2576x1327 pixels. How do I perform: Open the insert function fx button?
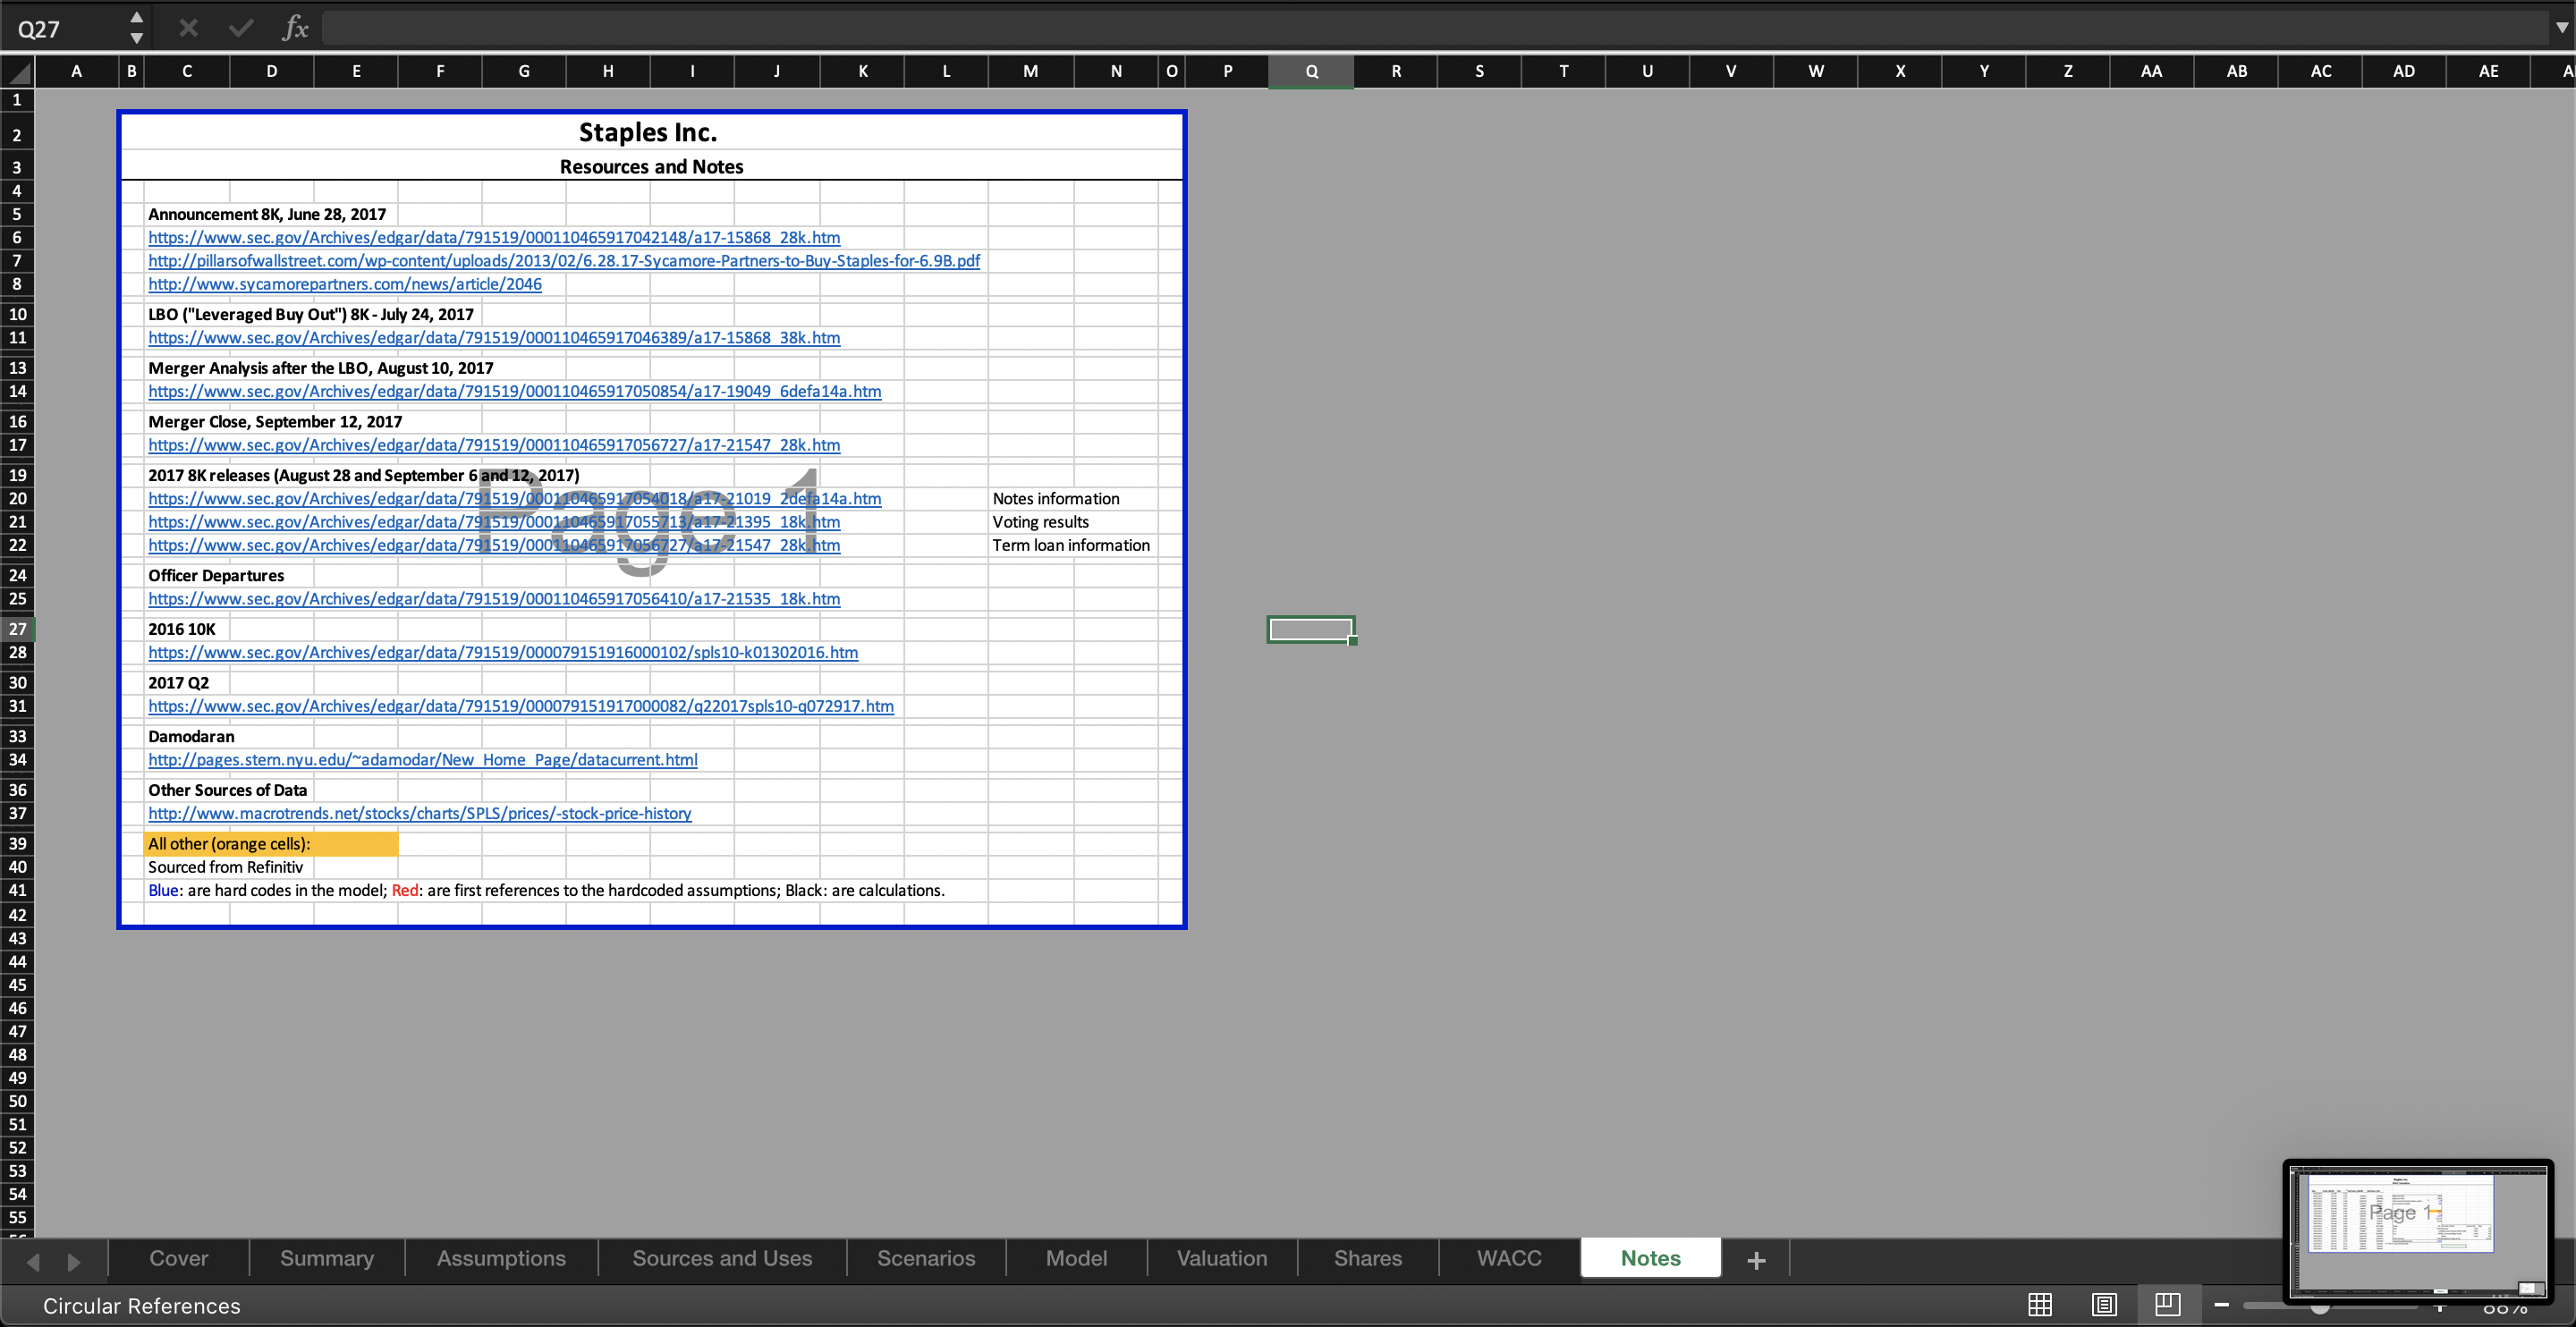click(295, 28)
